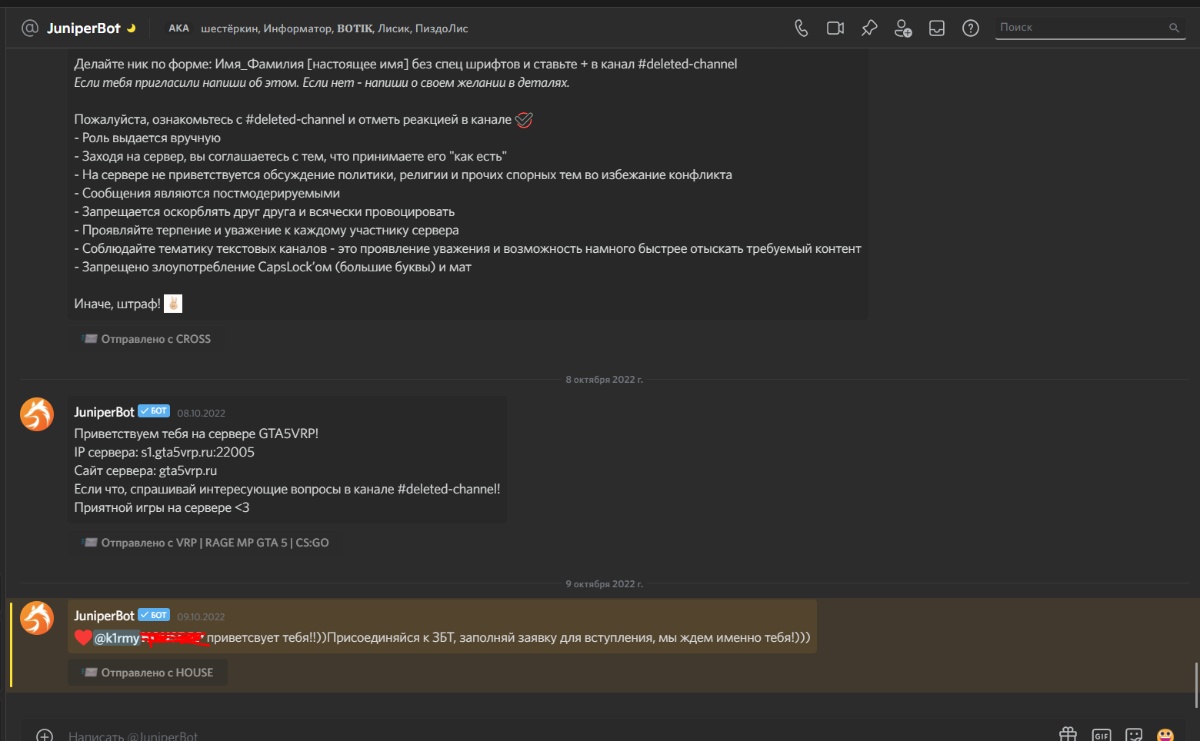Click the Отправлено с CROSS server tag

tap(147, 339)
